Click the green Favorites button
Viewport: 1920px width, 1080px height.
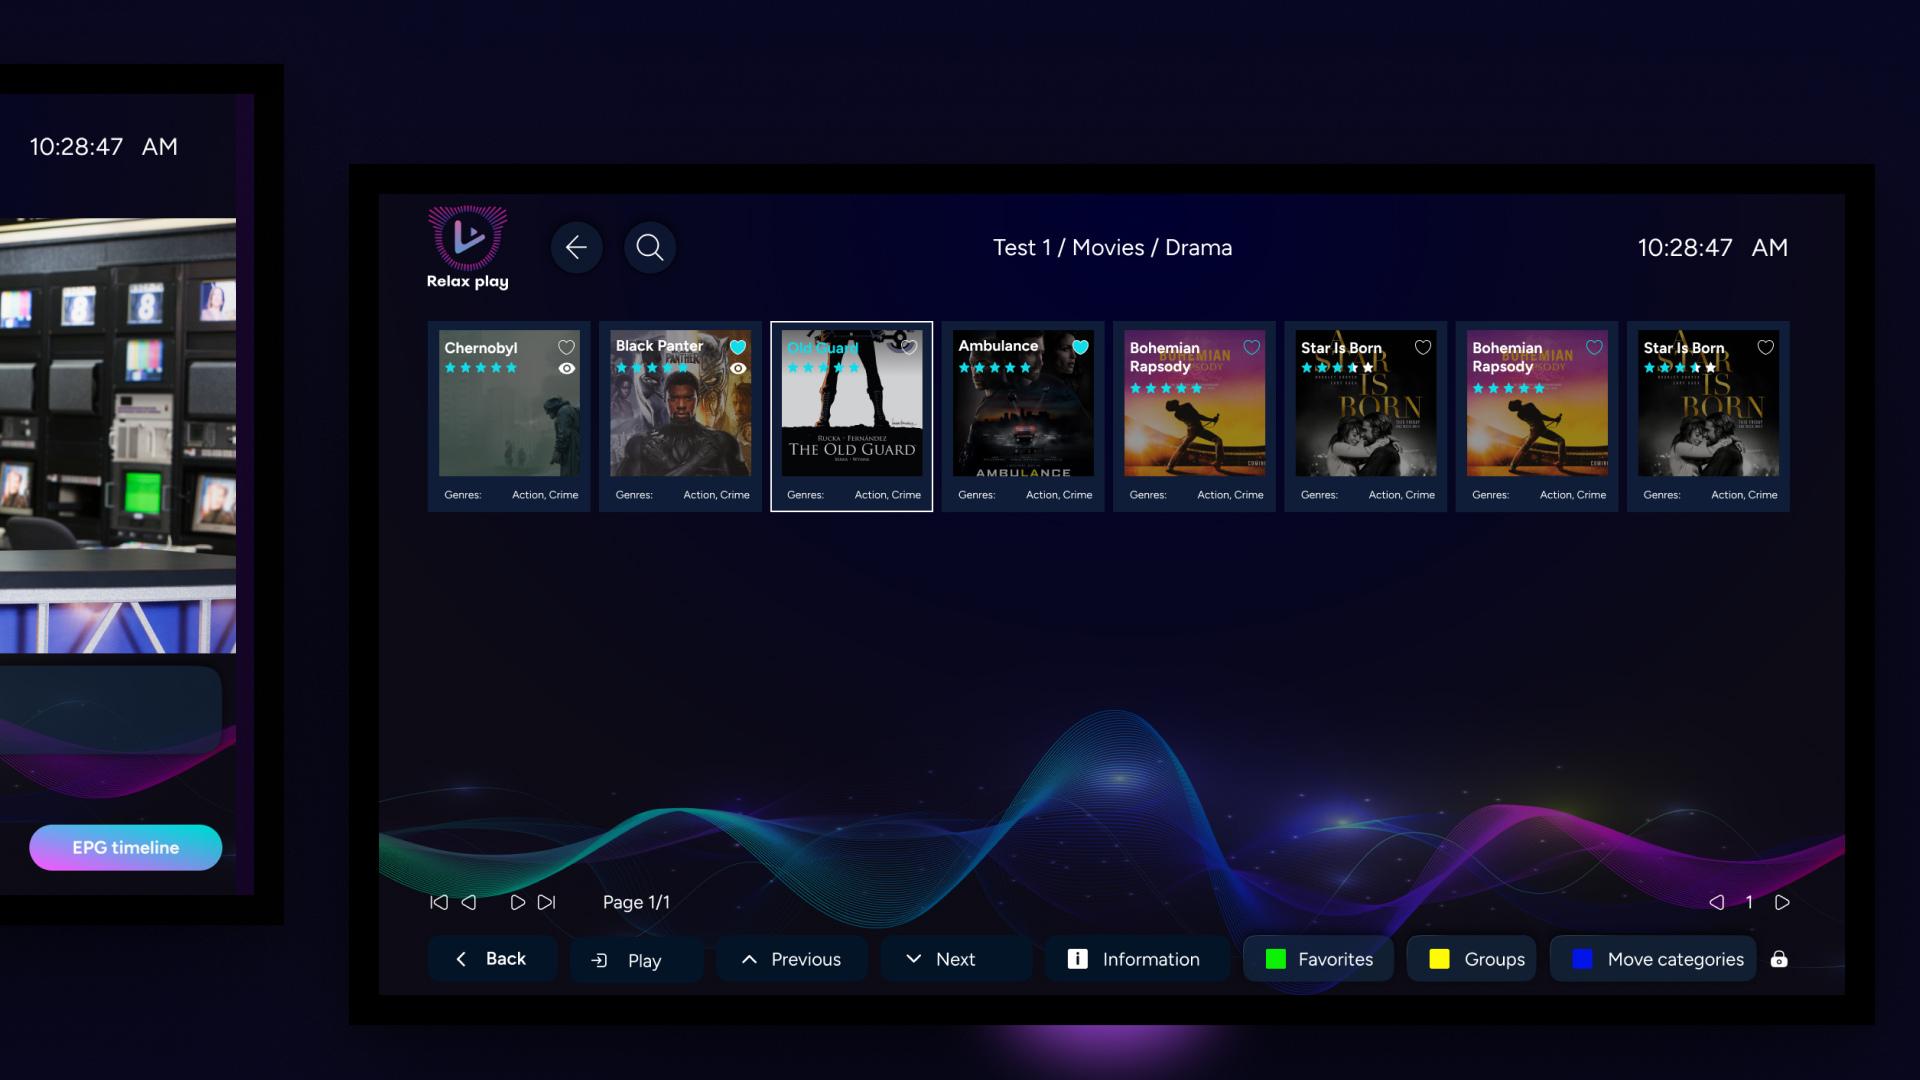tap(1318, 959)
